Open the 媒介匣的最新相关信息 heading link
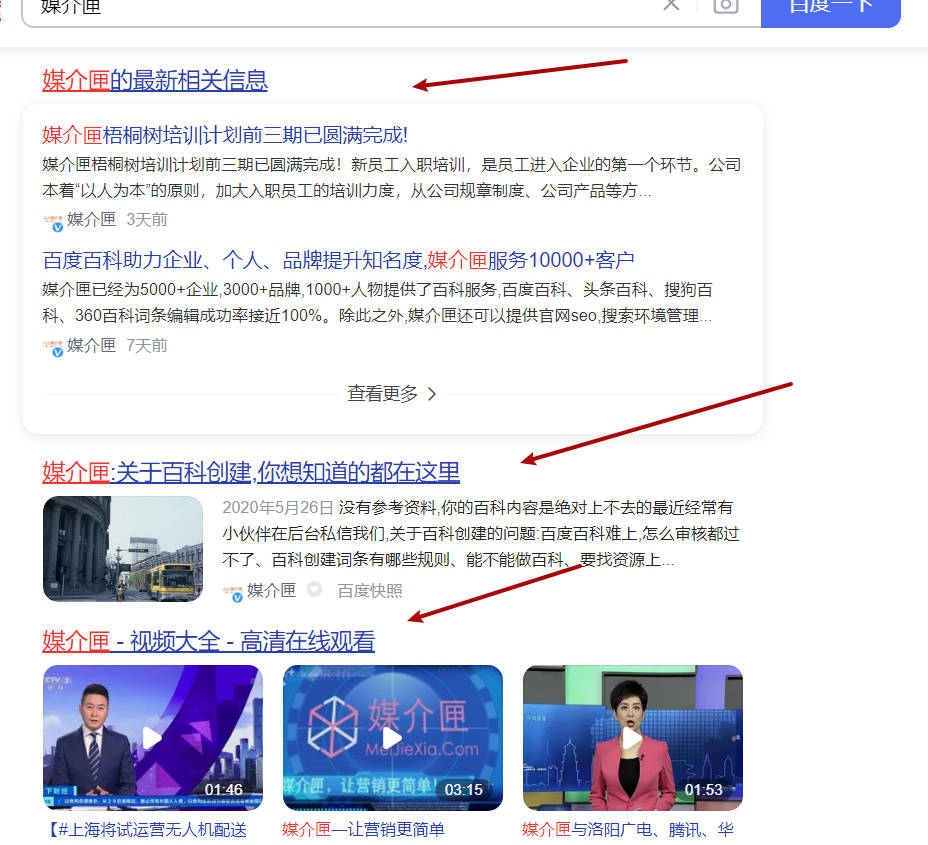 click(154, 80)
